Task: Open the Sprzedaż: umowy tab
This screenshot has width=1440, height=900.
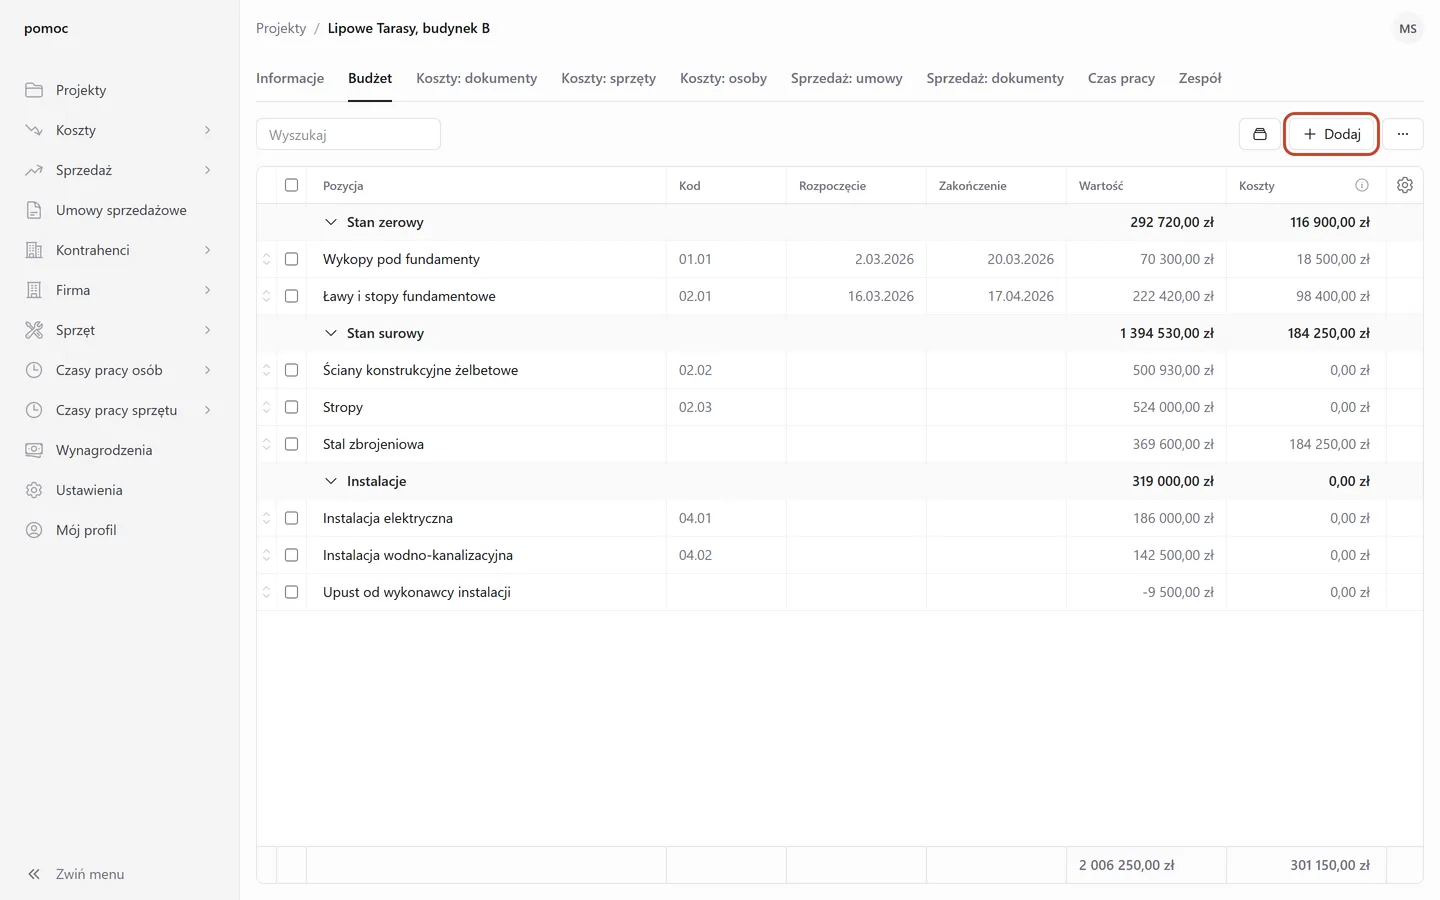Action: (846, 78)
